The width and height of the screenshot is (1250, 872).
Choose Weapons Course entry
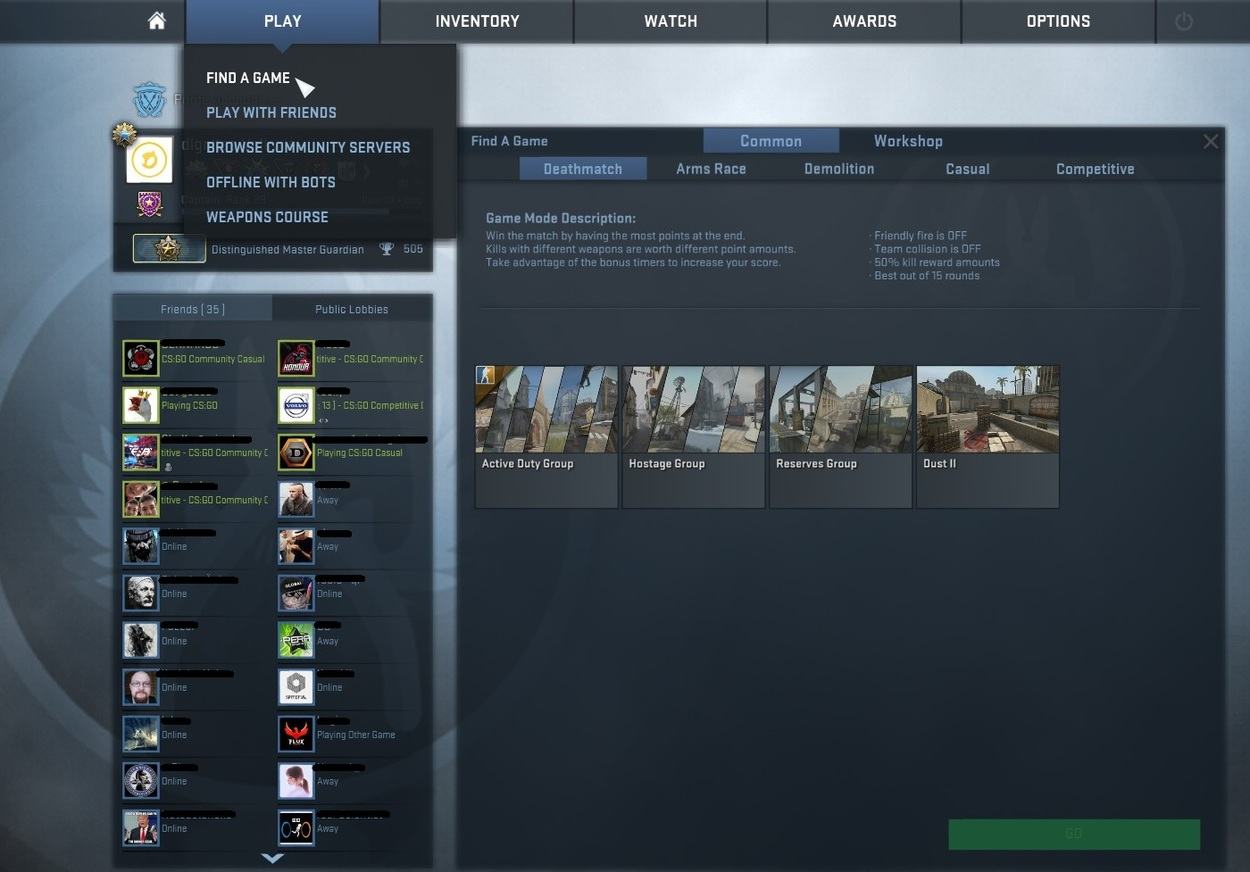click(x=267, y=217)
